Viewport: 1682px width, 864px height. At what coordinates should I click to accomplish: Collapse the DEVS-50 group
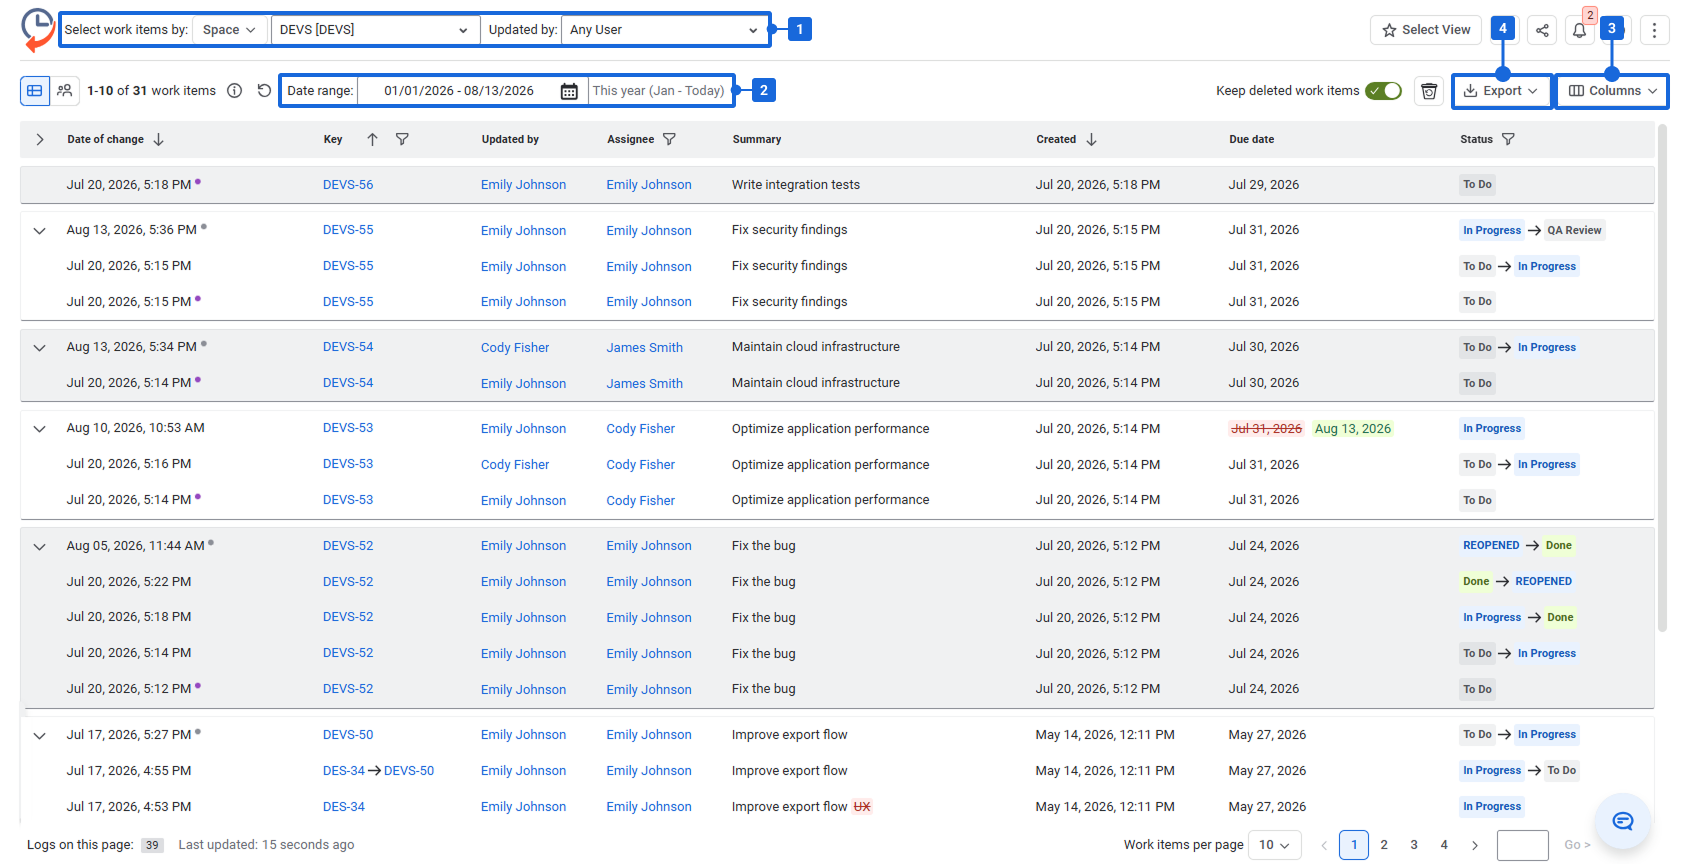[40, 736]
